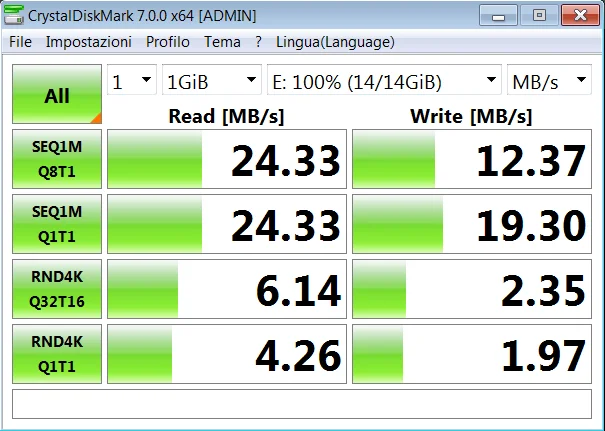The image size is (605, 431).
Task: Expand the 1GiB test size dropdown
Action: [212, 80]
